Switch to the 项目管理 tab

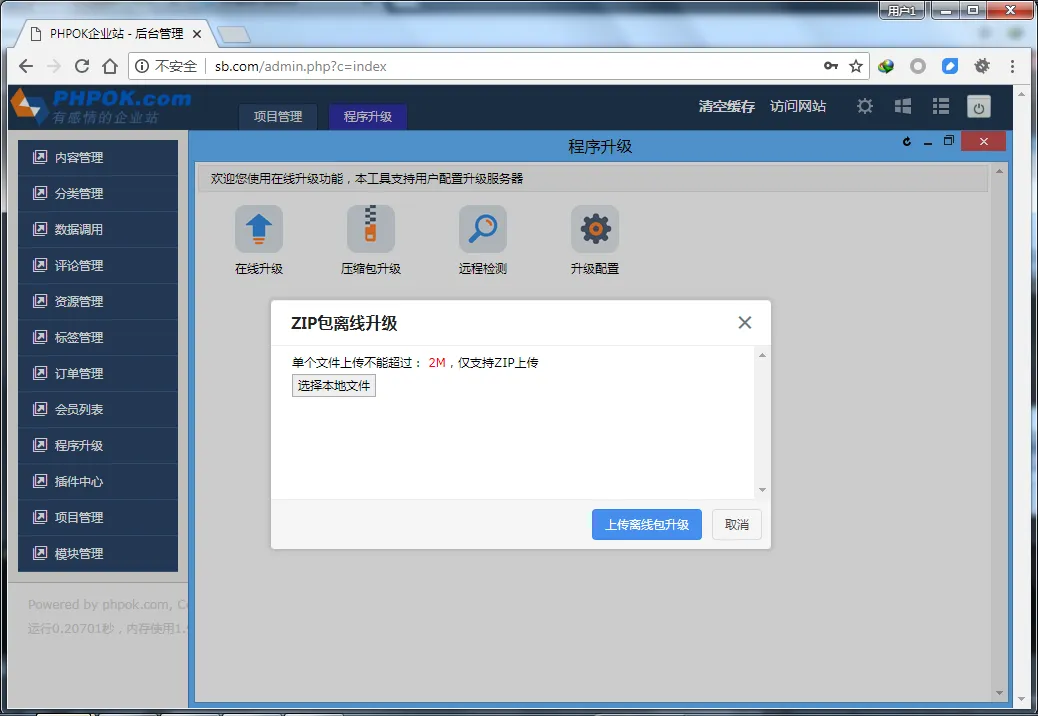[x=277, y=116]
